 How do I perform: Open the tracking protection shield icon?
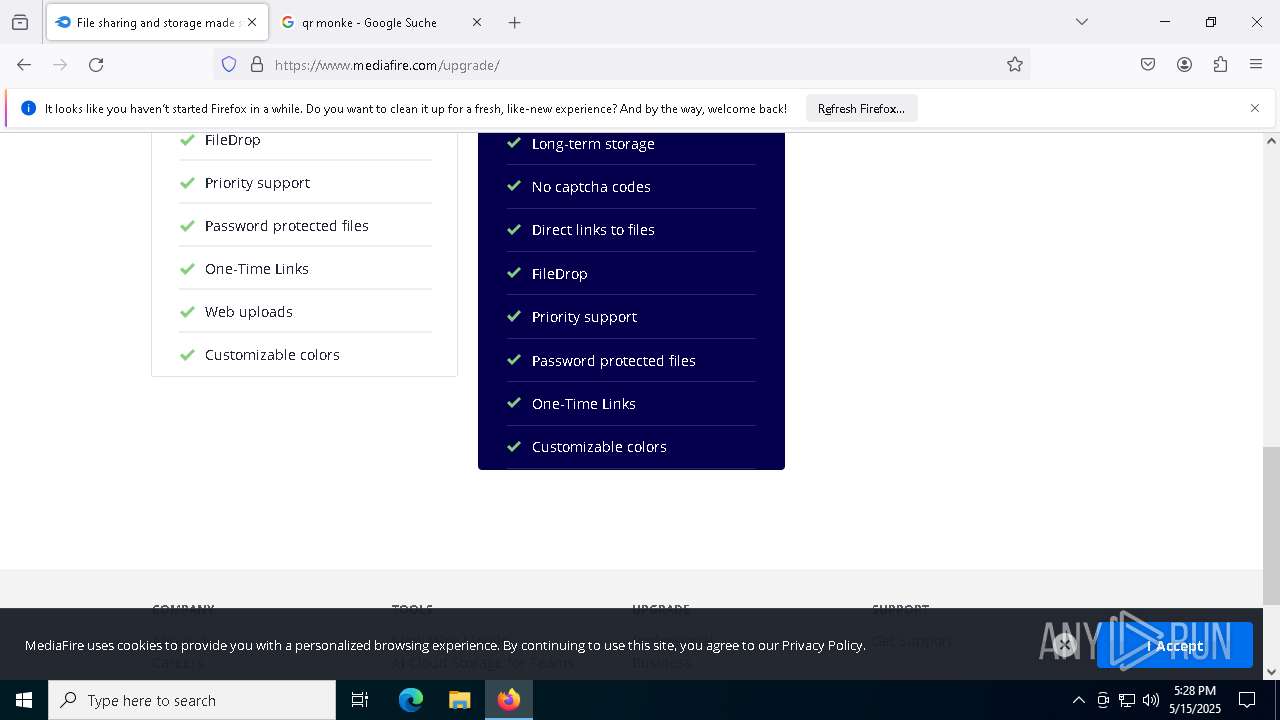[x=229, y=65]
